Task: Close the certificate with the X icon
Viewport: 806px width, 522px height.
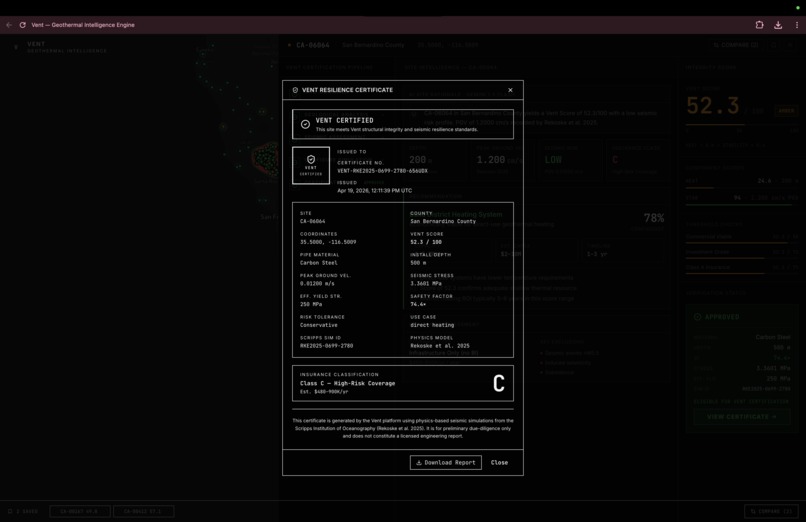Action: (510, 90)
